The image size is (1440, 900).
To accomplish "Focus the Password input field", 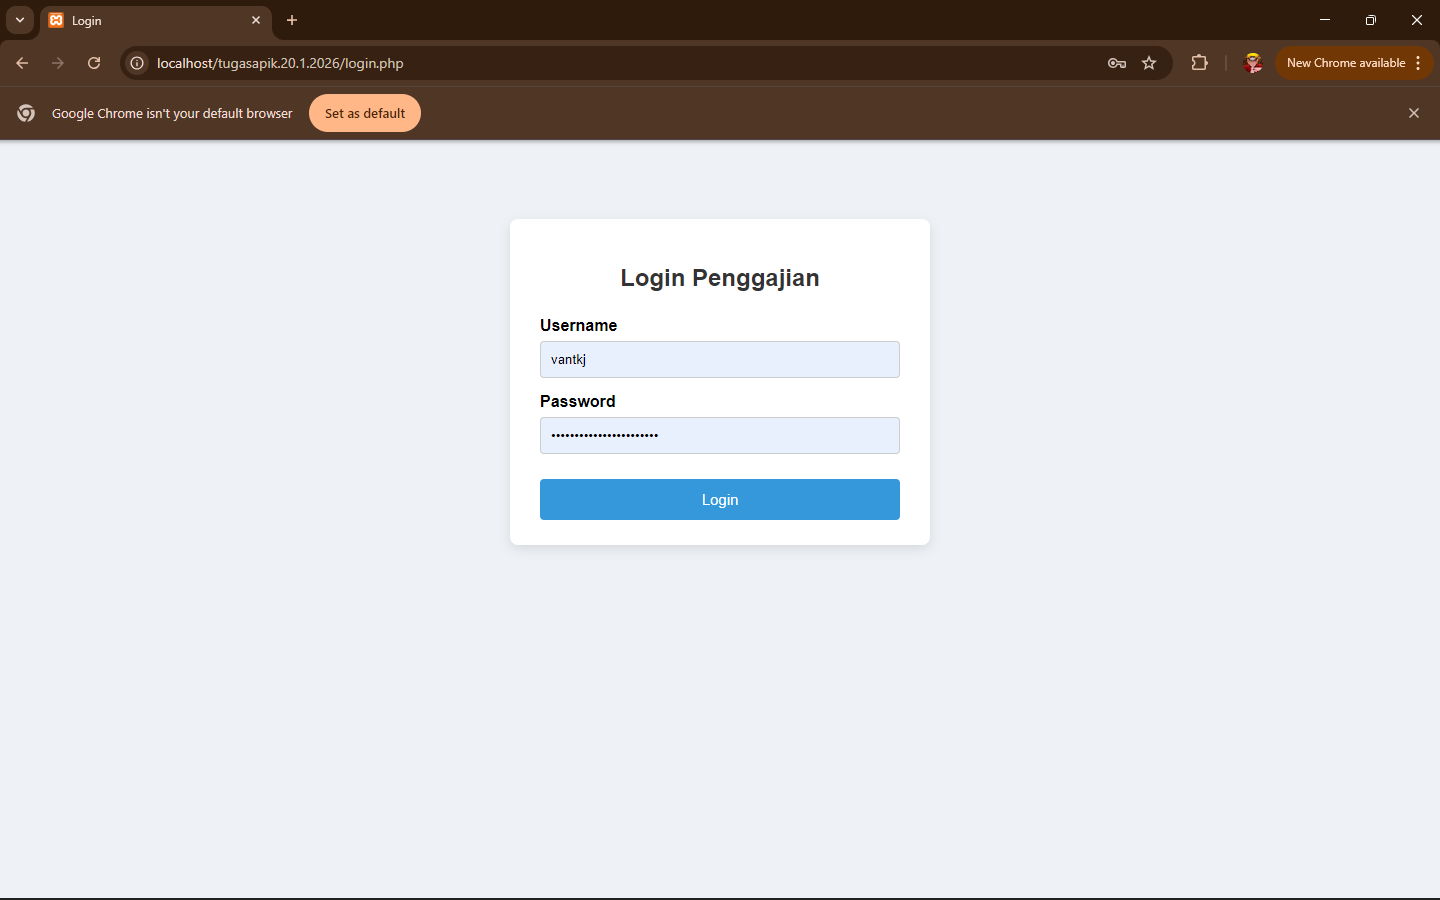I will click(720, 436).
